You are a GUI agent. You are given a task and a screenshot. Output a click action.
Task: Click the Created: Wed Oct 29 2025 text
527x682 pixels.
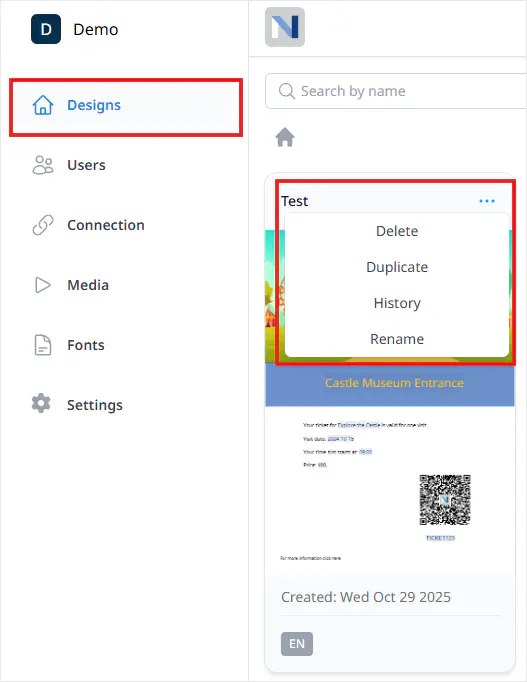366,597
